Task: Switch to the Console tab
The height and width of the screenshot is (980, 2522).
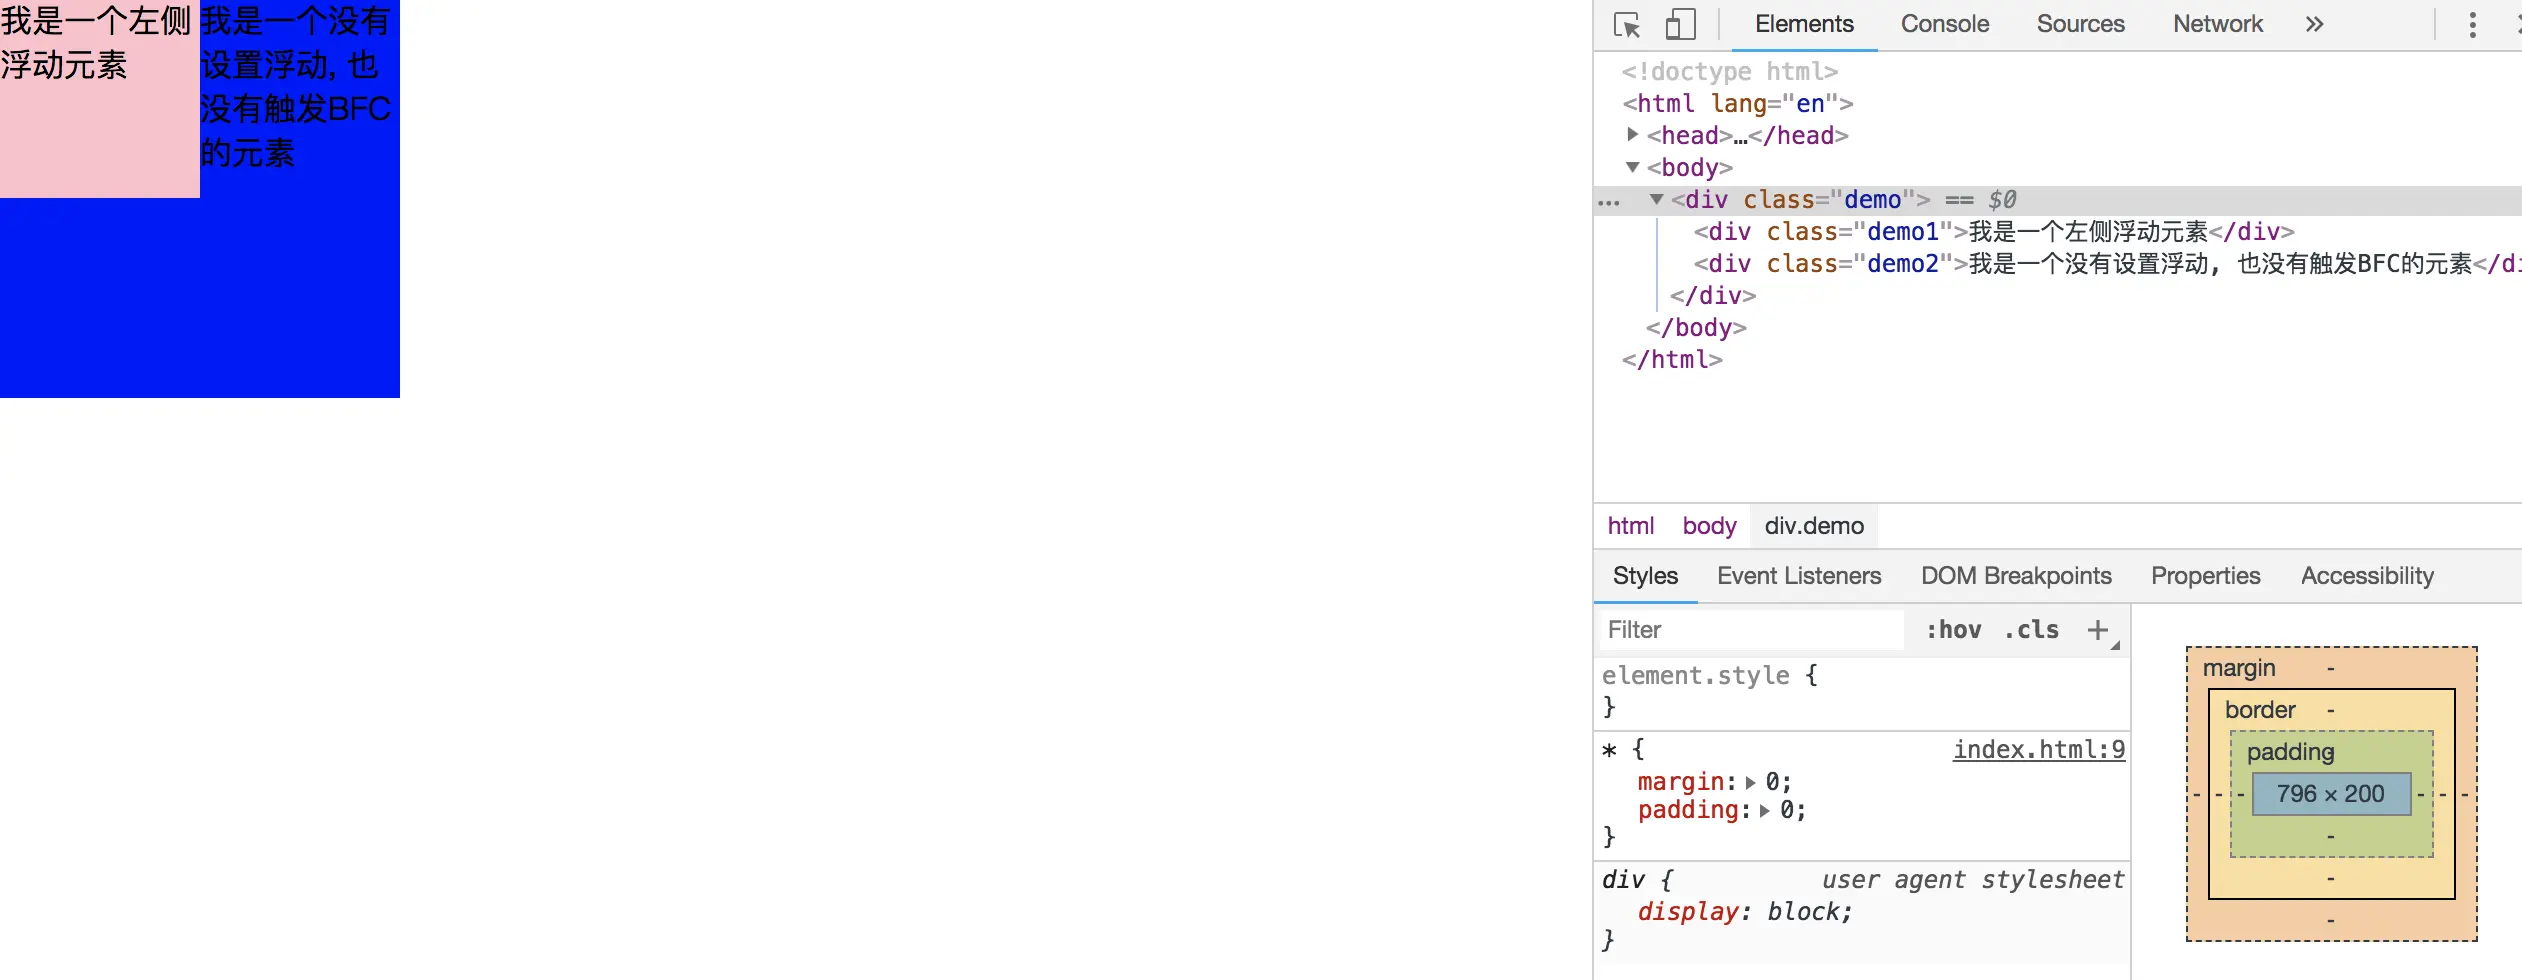Action: point(1945,24)
